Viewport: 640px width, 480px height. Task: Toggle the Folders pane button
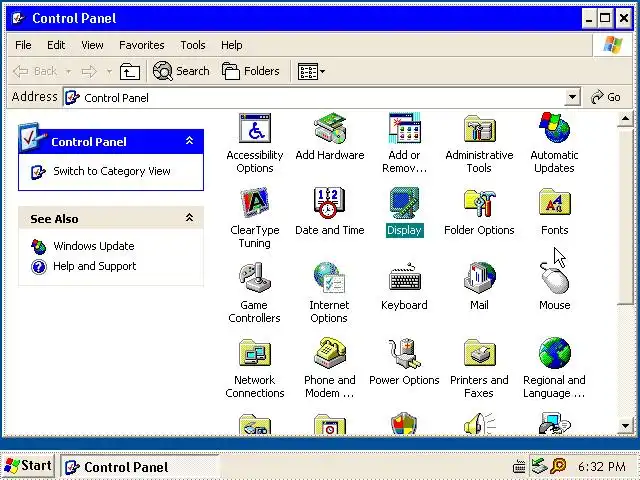tap(251, 71)
